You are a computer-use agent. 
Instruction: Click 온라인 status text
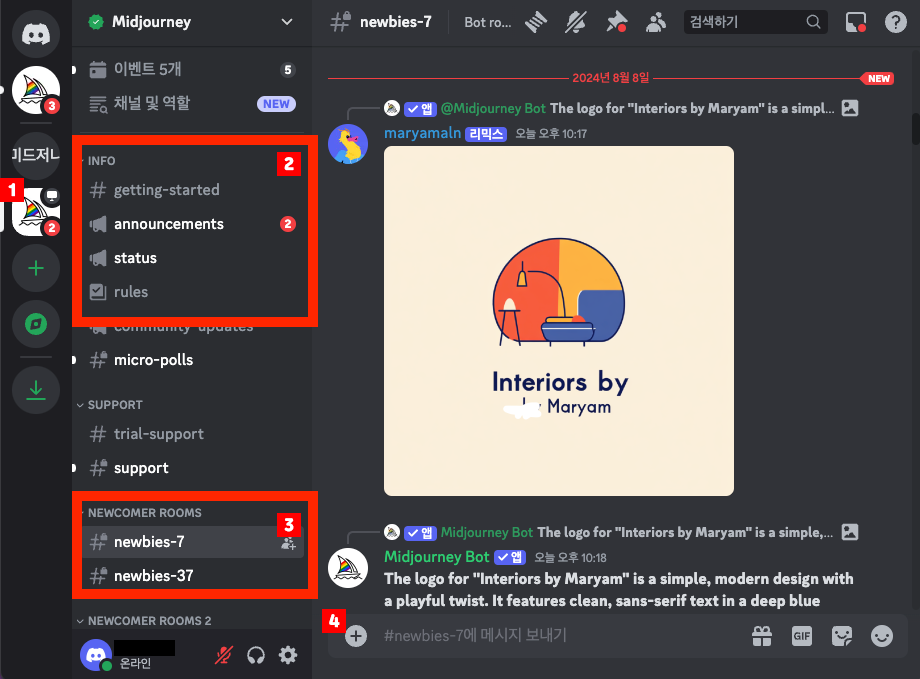pos(136,663)
